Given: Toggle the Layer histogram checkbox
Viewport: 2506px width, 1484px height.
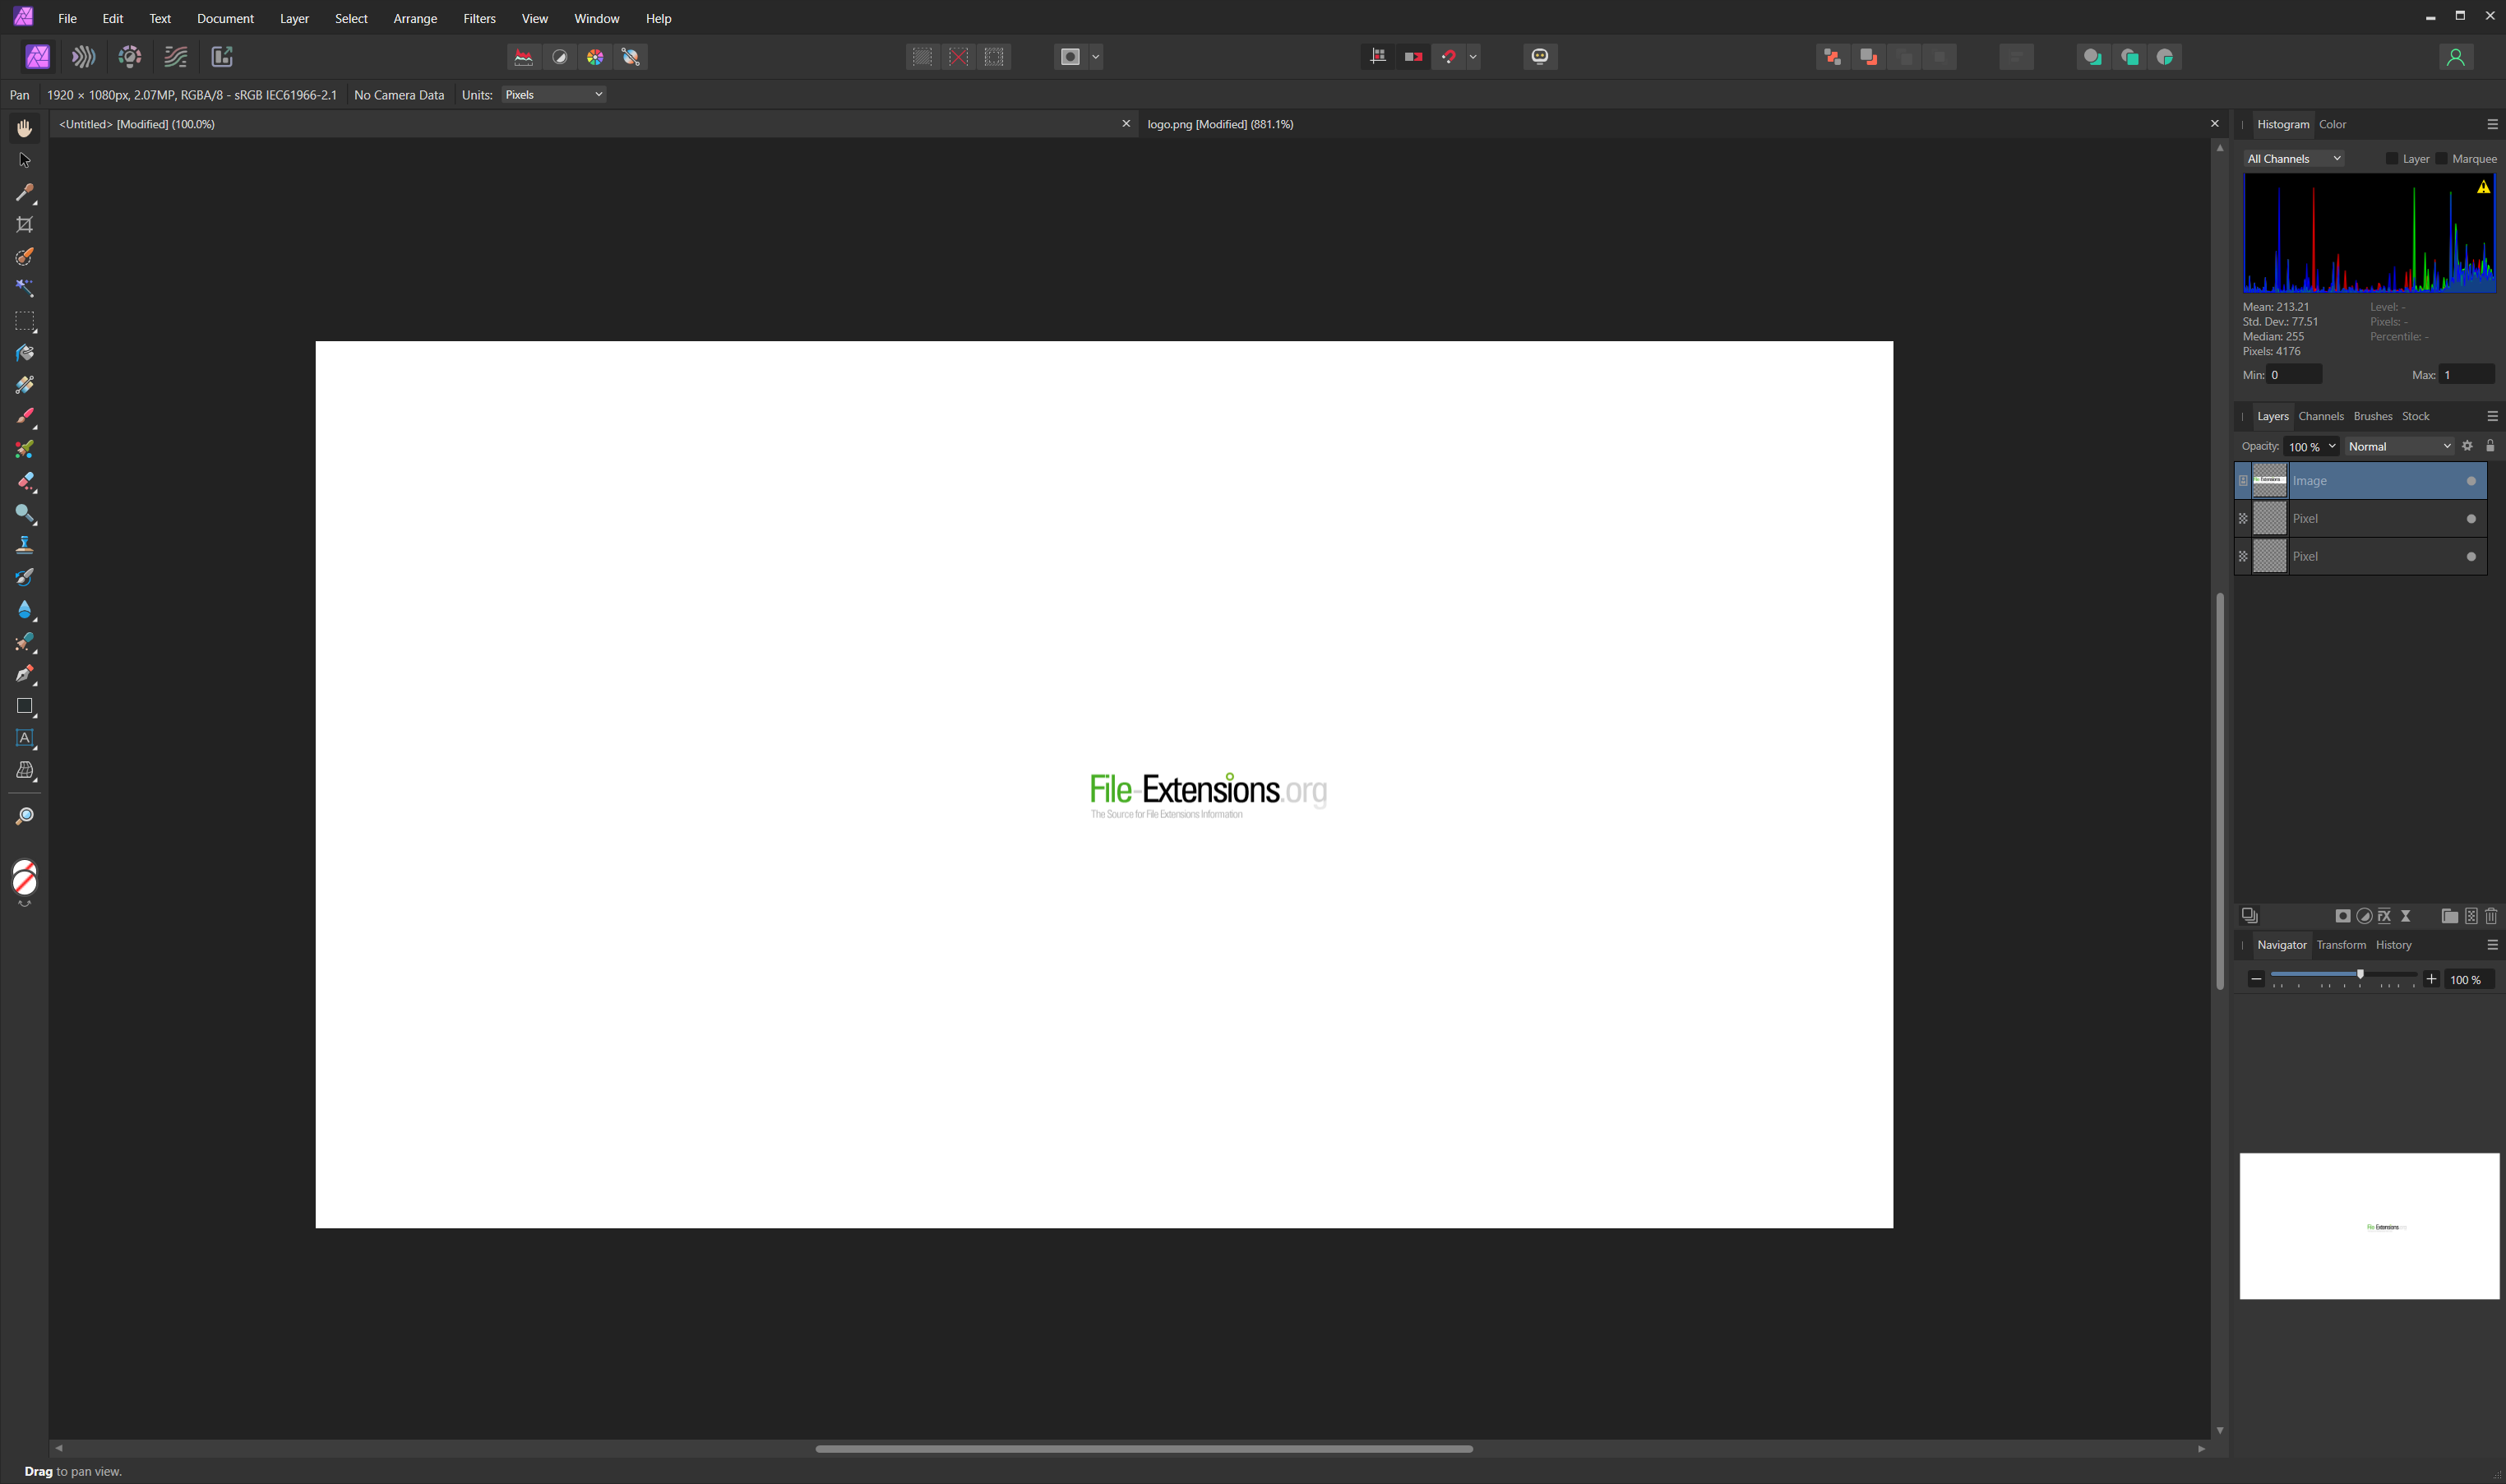Looking at the screenshot, I should 2392,159.
